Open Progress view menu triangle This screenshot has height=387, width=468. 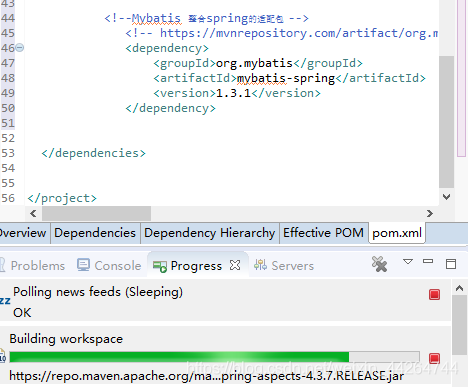[x=408, y=261]
